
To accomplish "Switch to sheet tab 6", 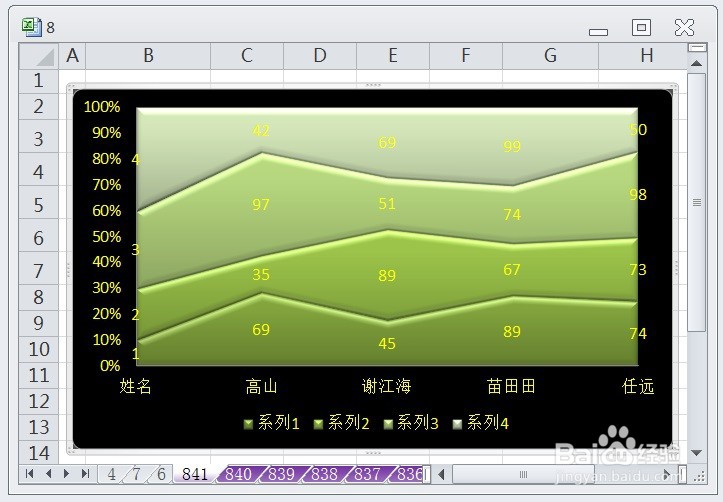I will pyautogui.click(x=161, y=474).
